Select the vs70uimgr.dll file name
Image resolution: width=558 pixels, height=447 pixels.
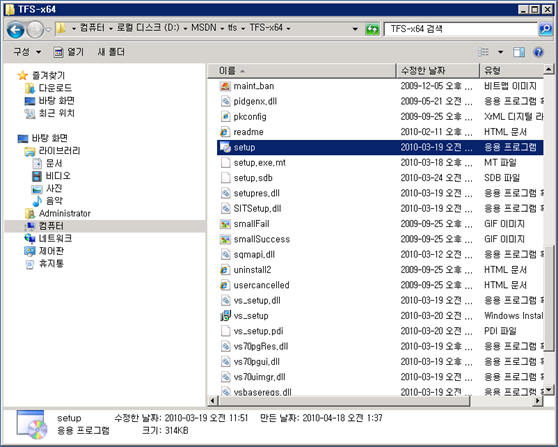259,377
